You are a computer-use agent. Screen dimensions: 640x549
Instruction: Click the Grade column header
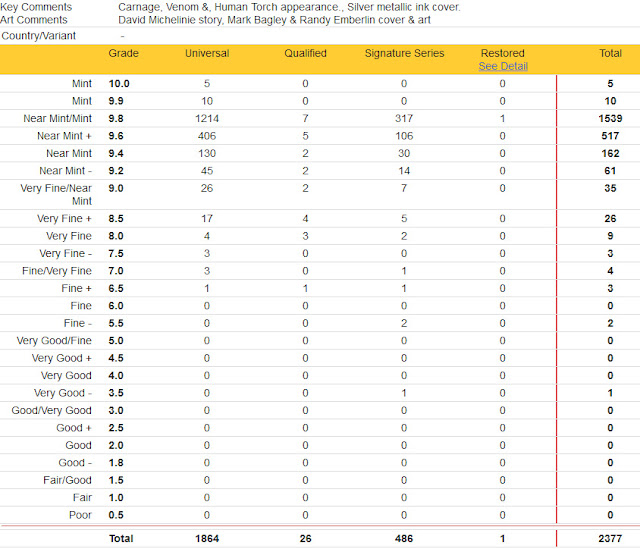click(x=123, y=53)
